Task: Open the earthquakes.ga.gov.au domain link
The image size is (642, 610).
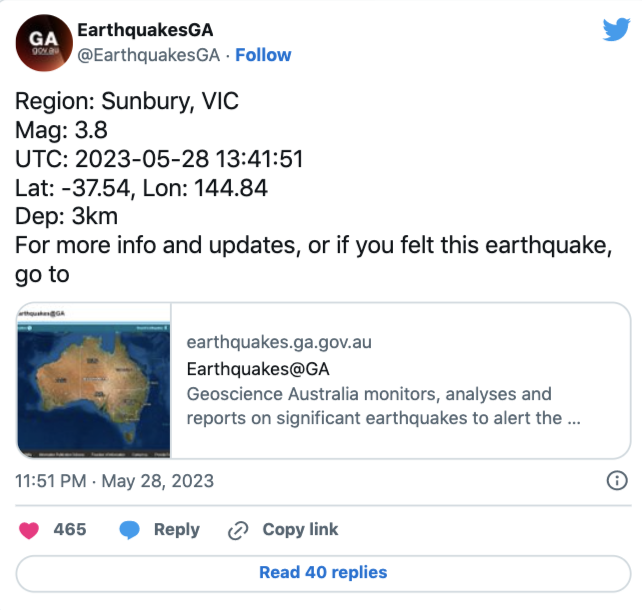Action: tap(279, 342)
